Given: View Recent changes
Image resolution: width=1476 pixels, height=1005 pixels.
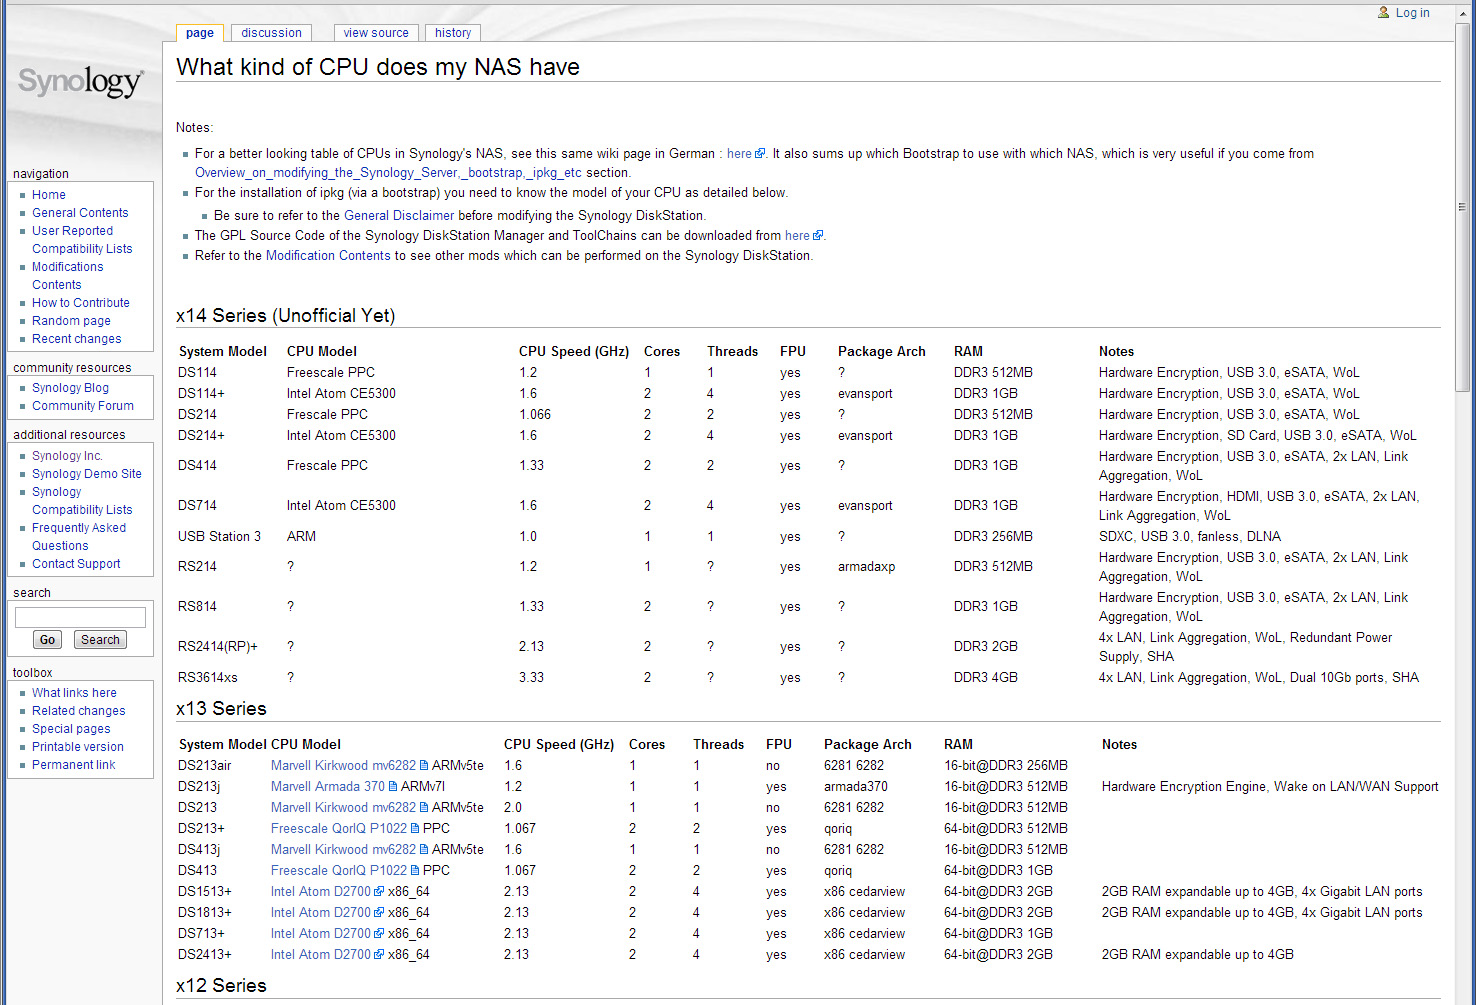Looking at the screenshot, I should 77,339.
